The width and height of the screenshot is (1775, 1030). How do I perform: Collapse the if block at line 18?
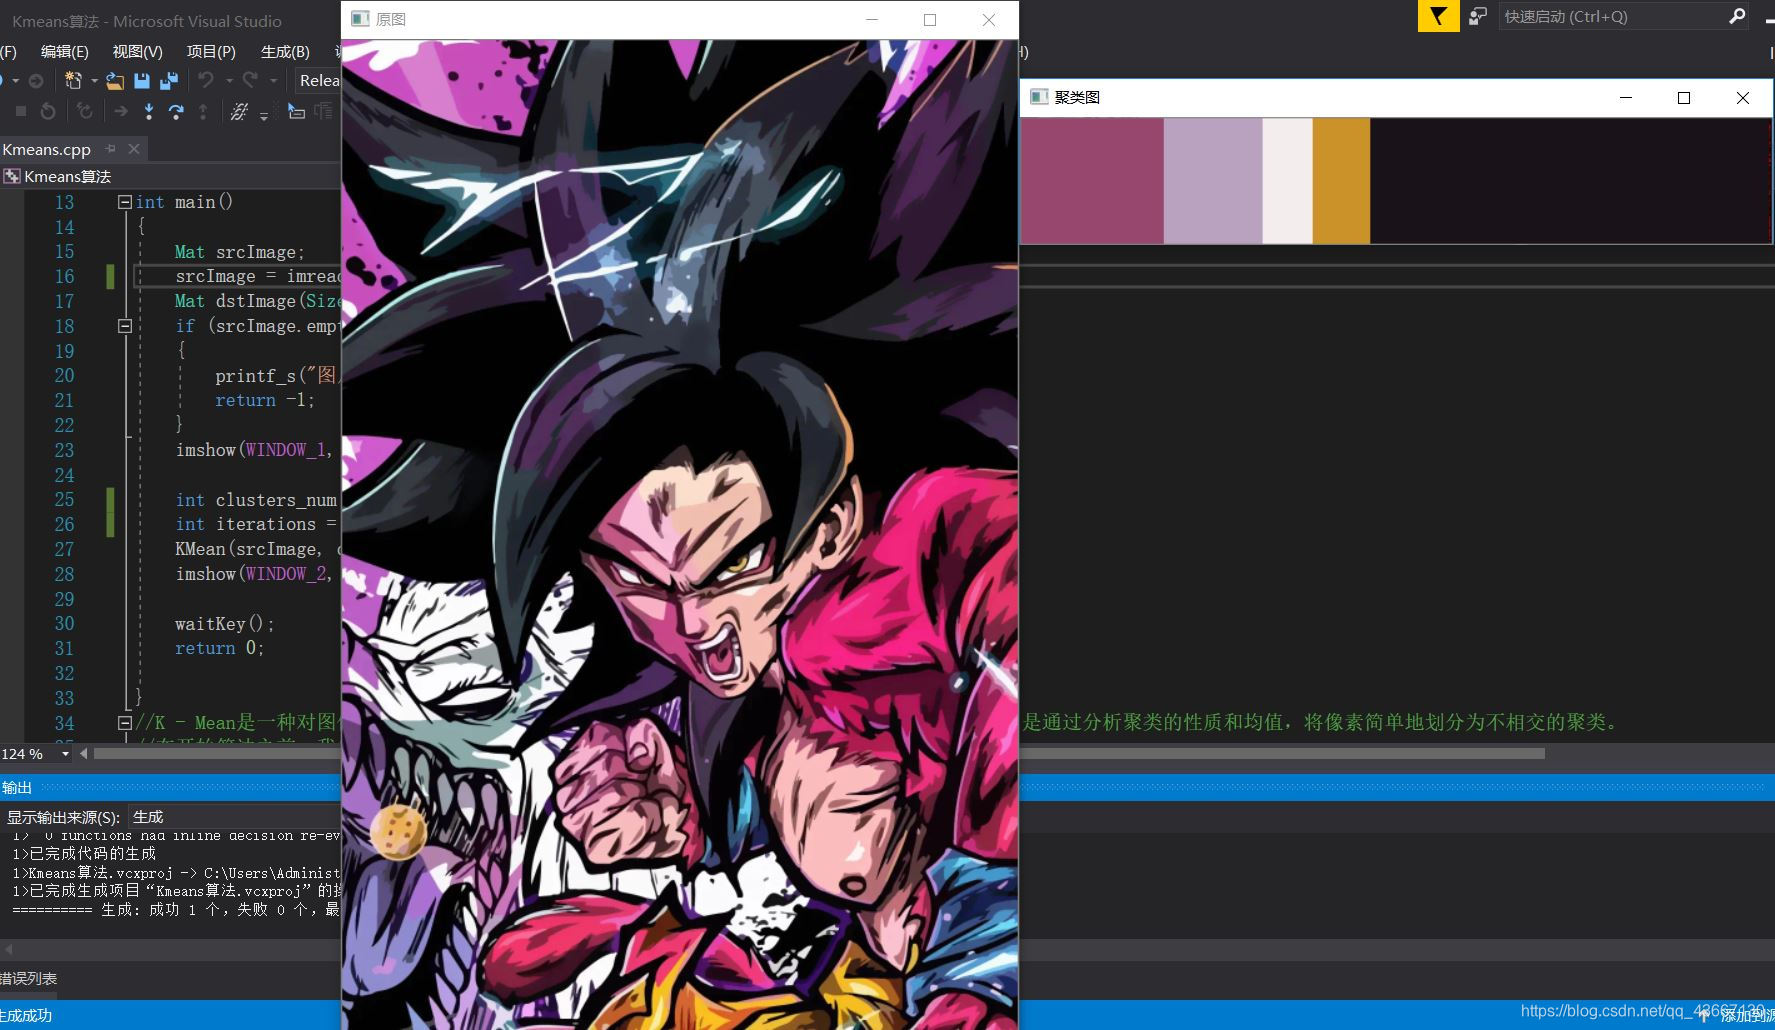click(x=125, y=326)
